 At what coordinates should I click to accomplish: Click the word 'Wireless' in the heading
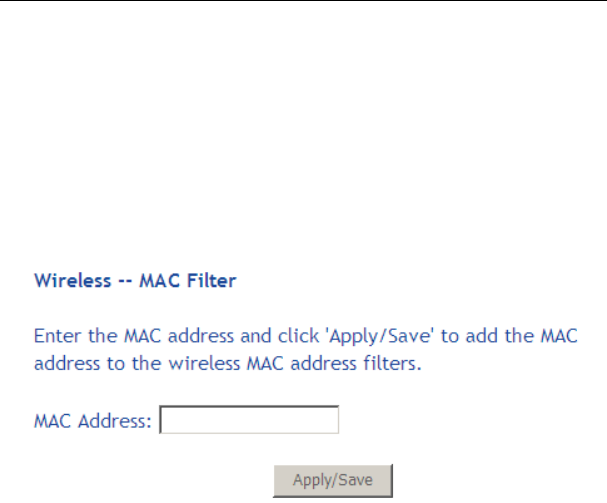click(x=72, y=280)
